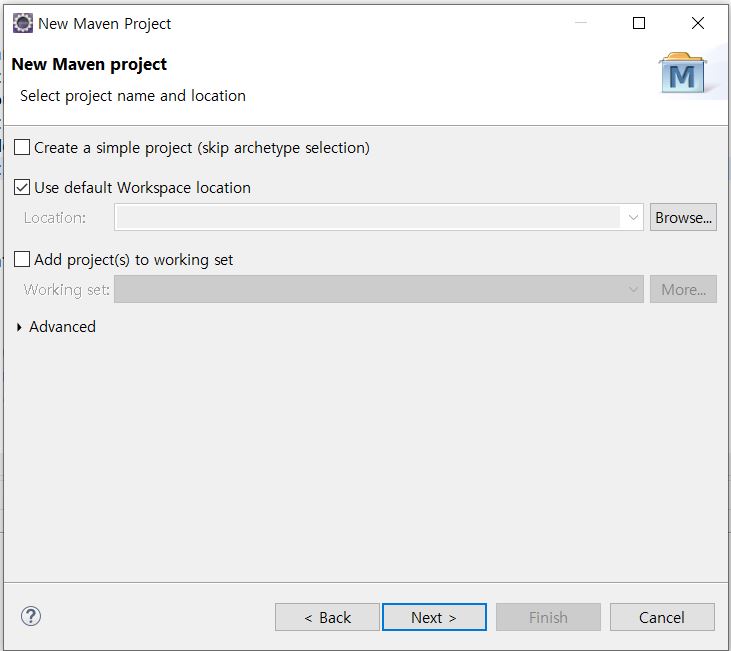Open the Location dropdown arrow
The height and width of the screenshot is (651, 731).
(x=633, y=217)
